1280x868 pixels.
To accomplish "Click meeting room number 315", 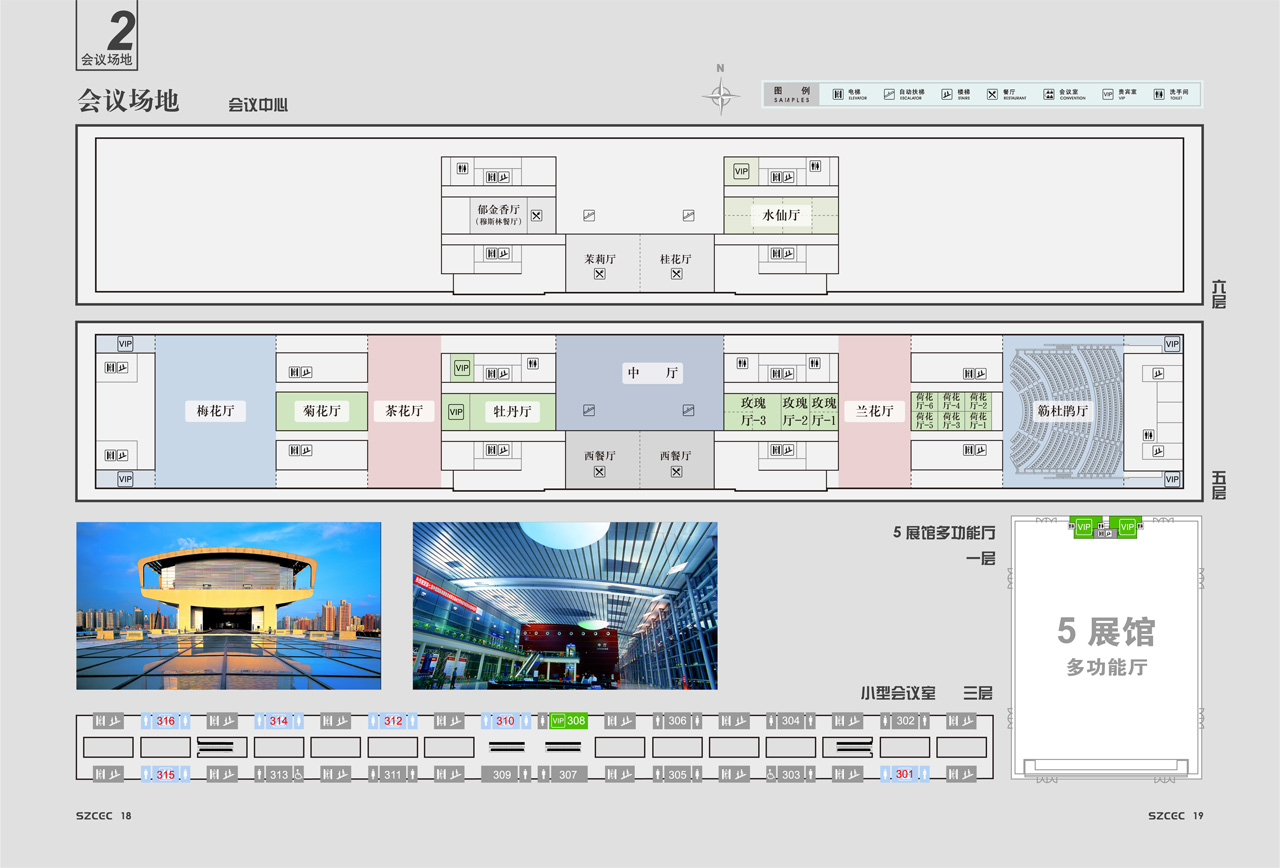I will [x=166, y=774].
